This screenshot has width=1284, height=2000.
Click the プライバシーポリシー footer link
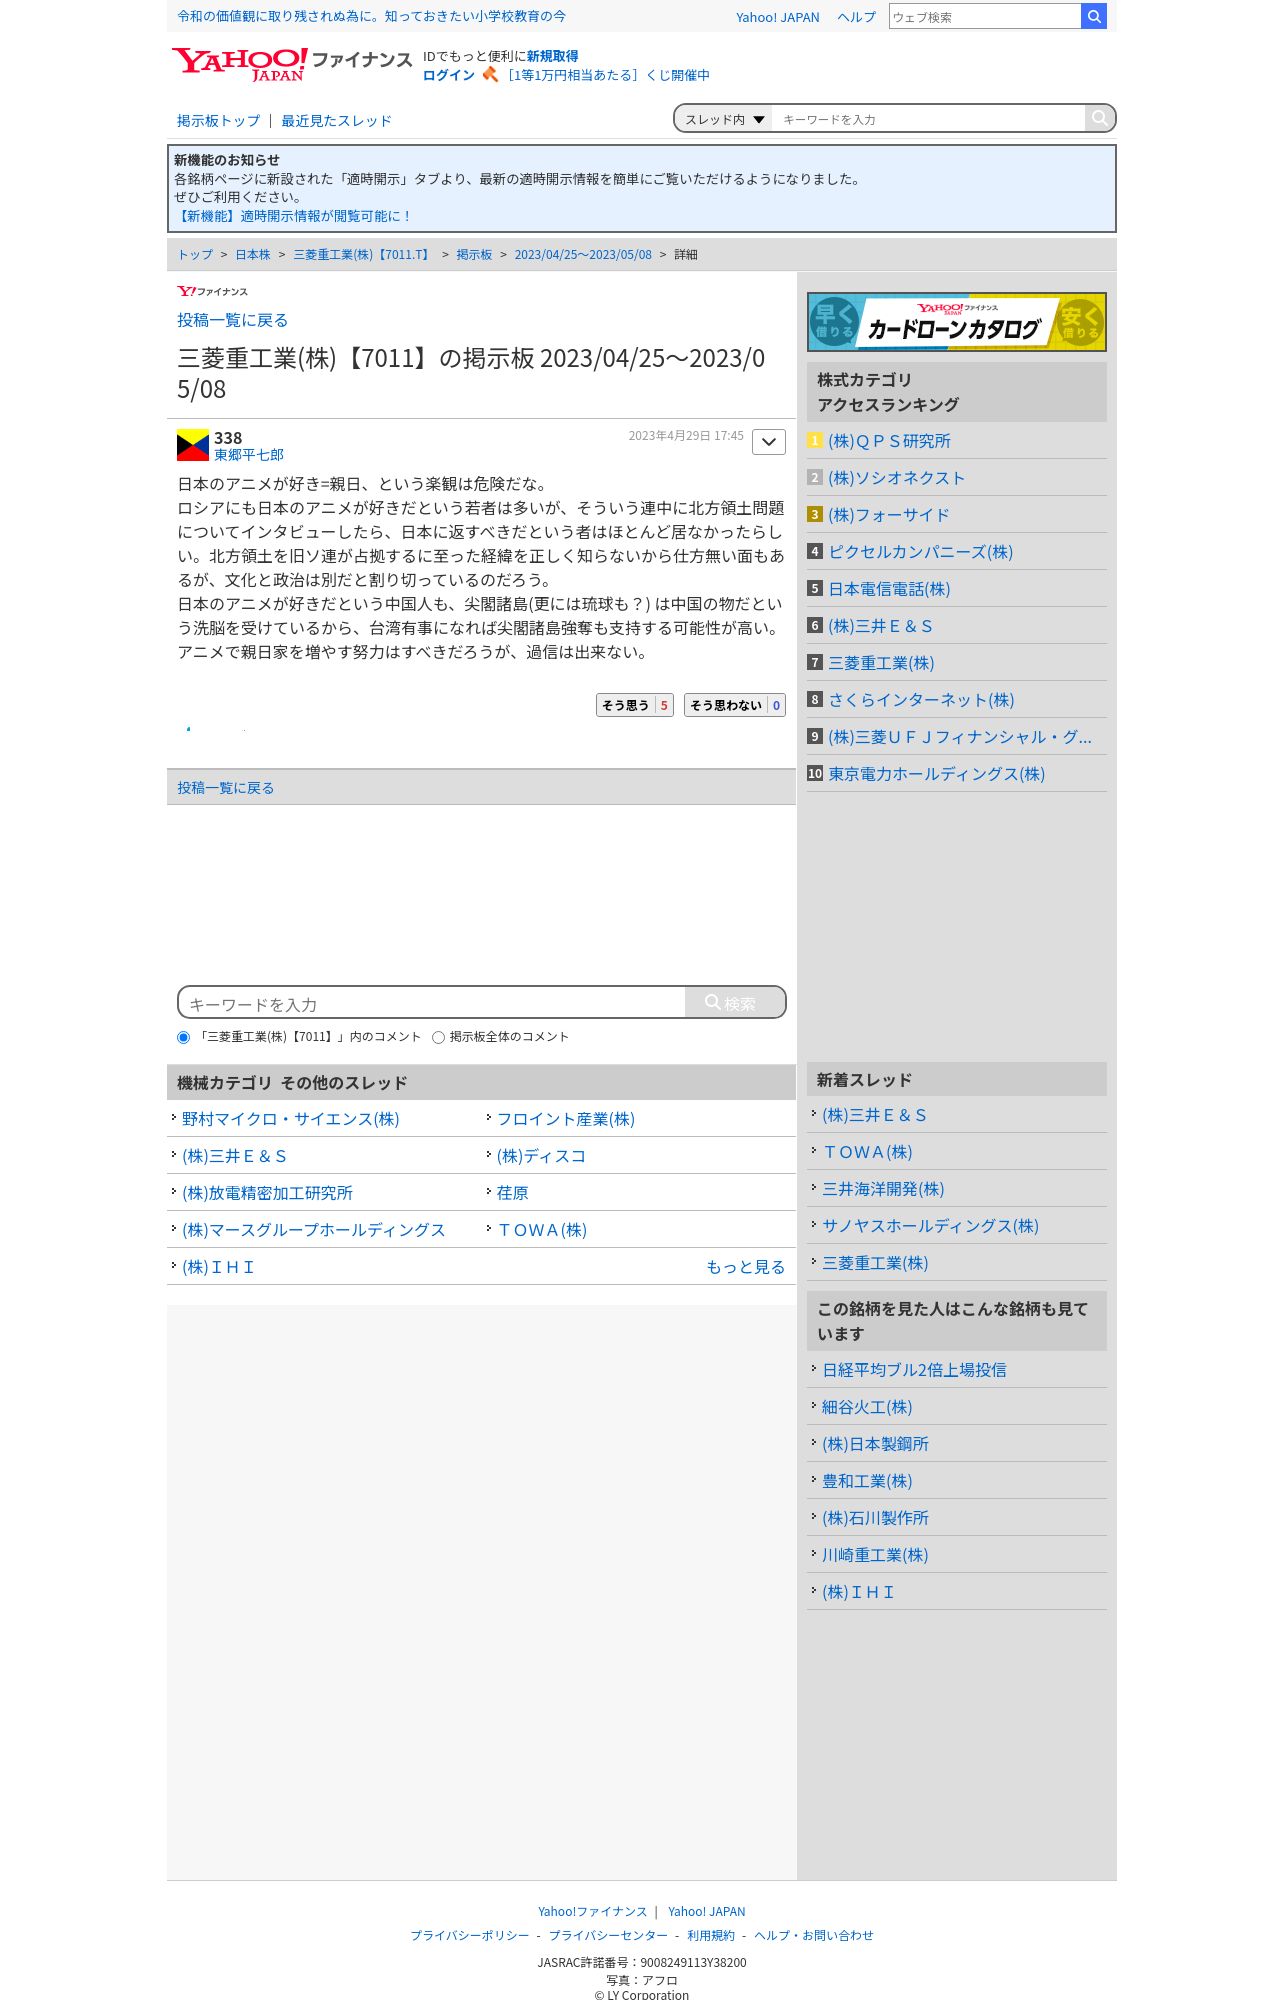pos(470,1936)
